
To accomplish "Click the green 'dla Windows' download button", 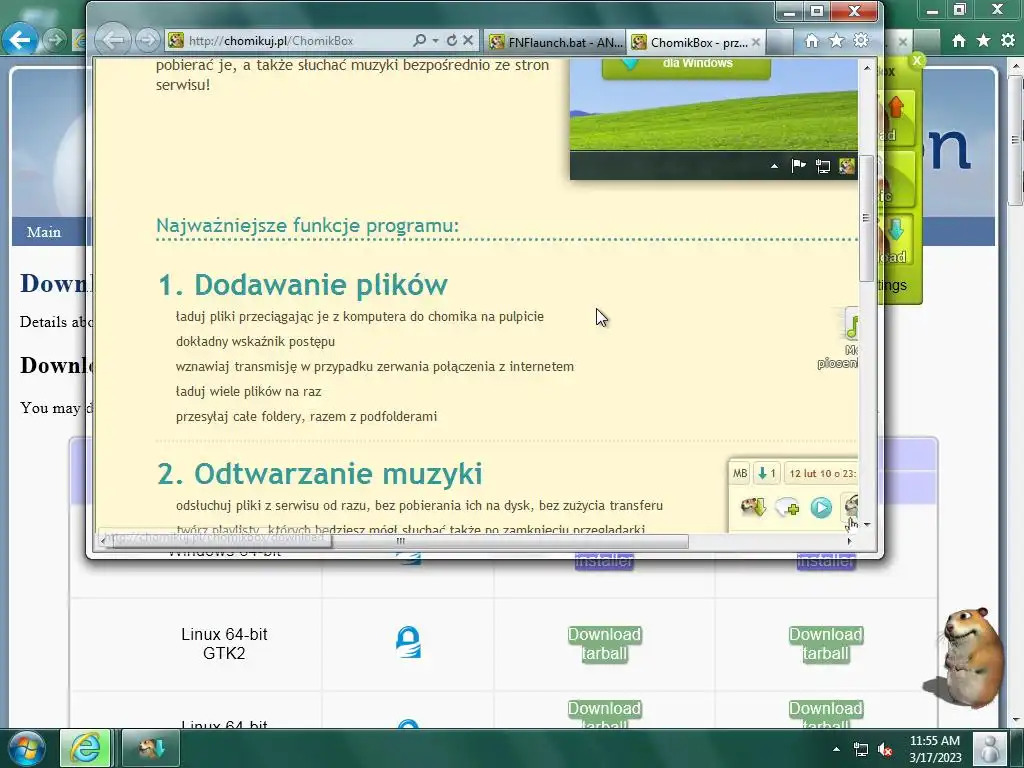I will pyautogui.click(x=686, y=68).
